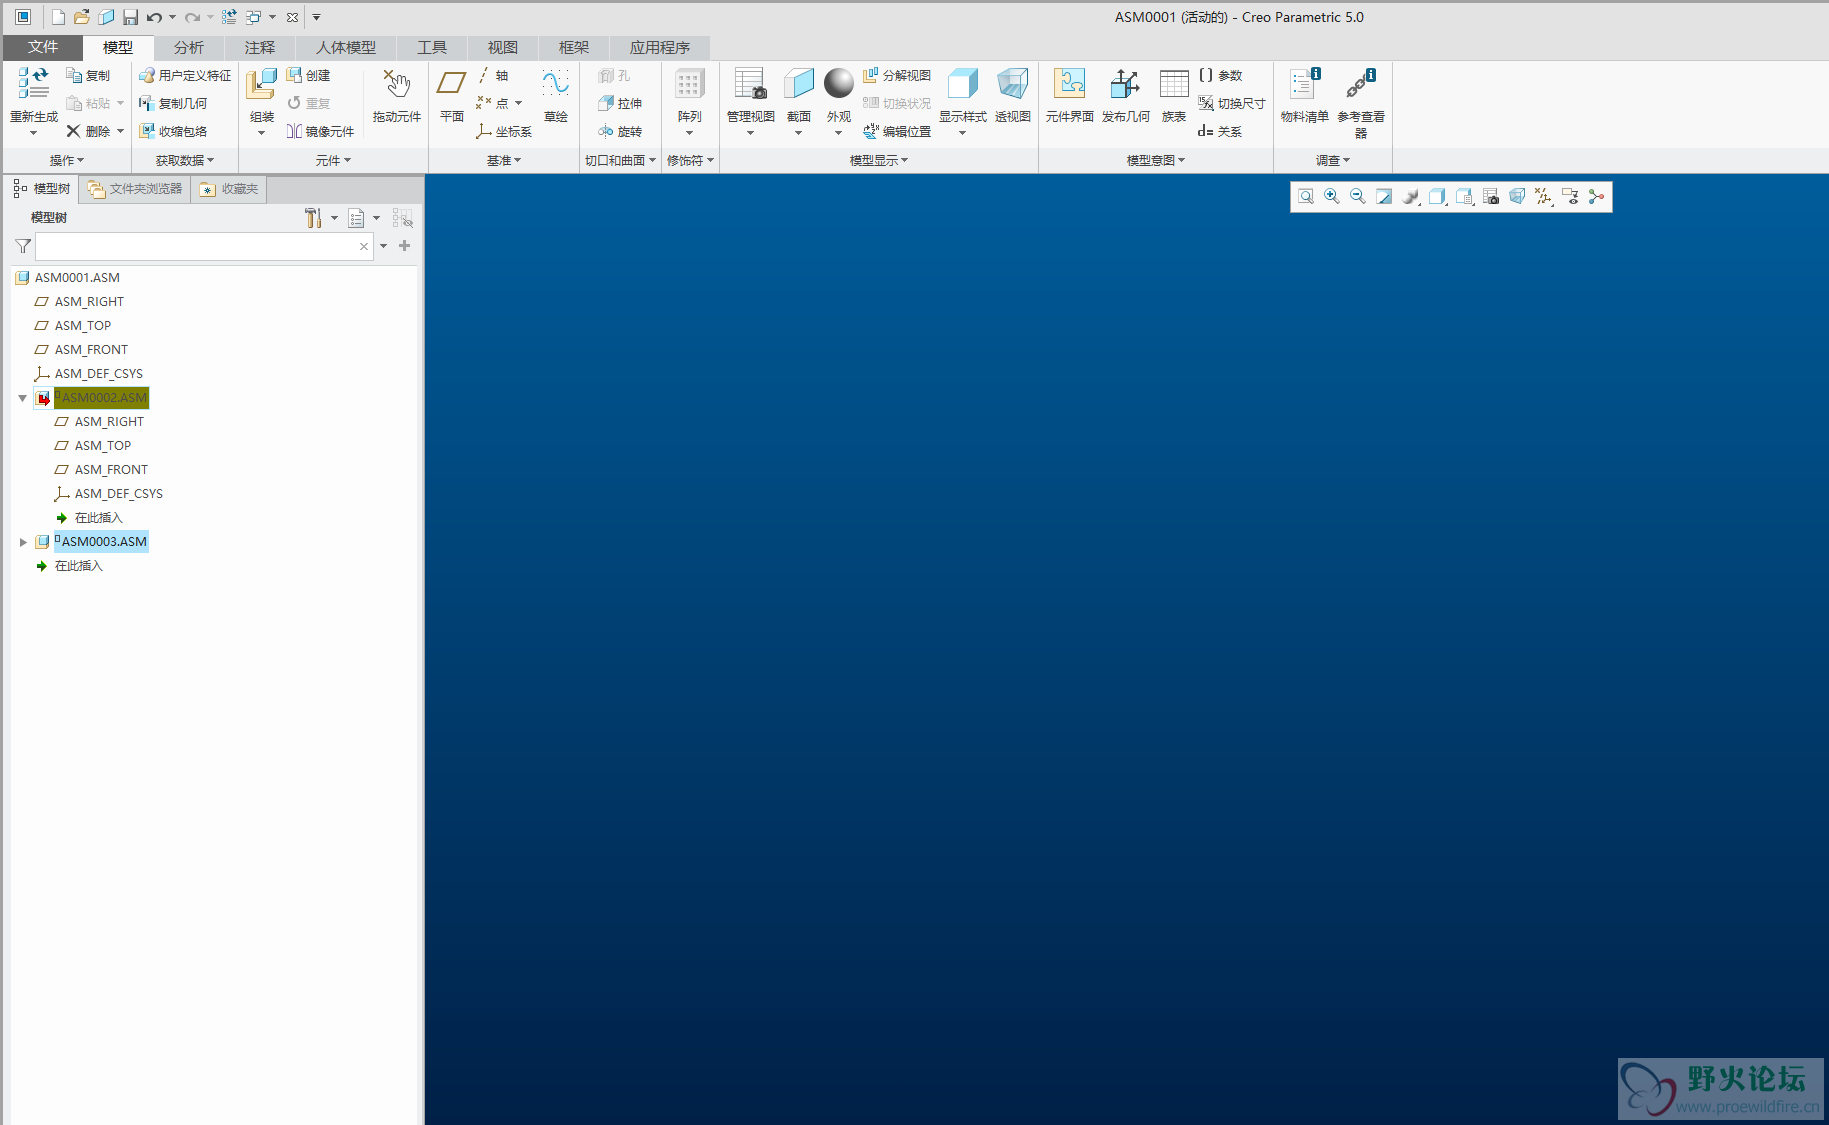This screenshot has width=1829, height=1125.
Task: Click the Appearance (外观) sphere icon
Action: (x=838, y=83)
